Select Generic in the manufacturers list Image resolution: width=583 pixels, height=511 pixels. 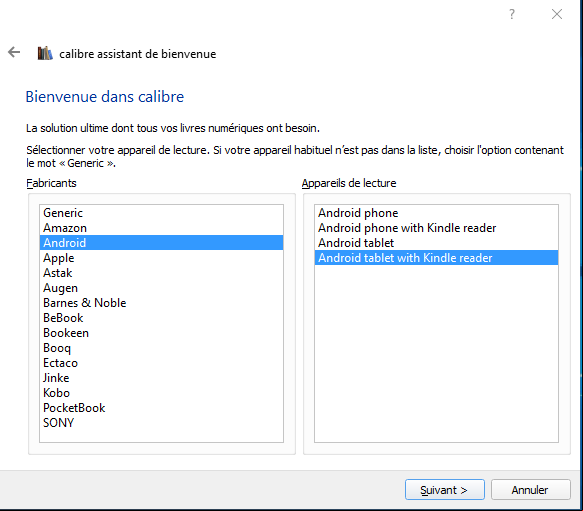[x=161, y=213]
